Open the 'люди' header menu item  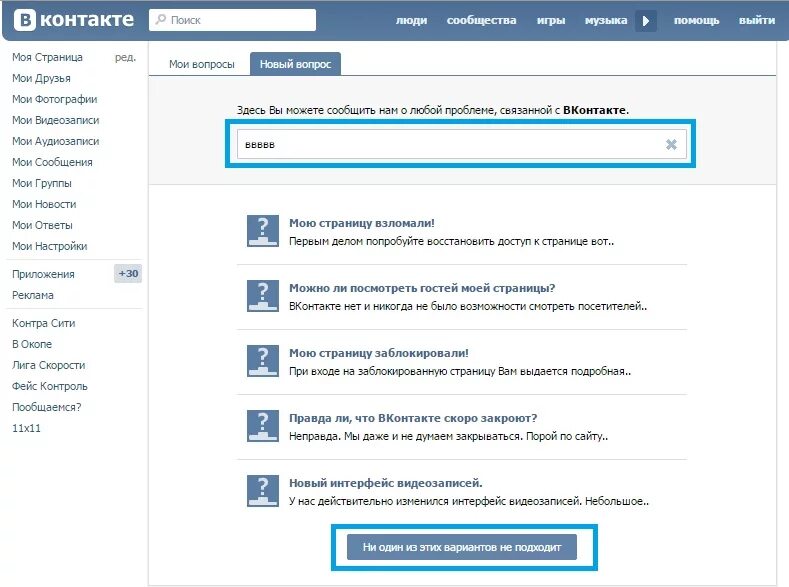tap(411, 21)
